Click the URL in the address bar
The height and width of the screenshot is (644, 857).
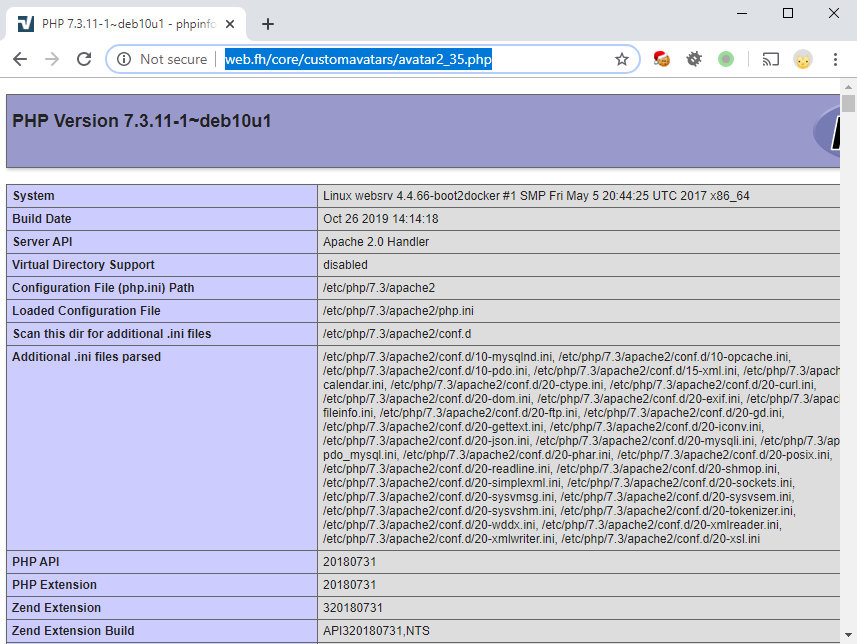pyautogui.click(x=358, y=59)
